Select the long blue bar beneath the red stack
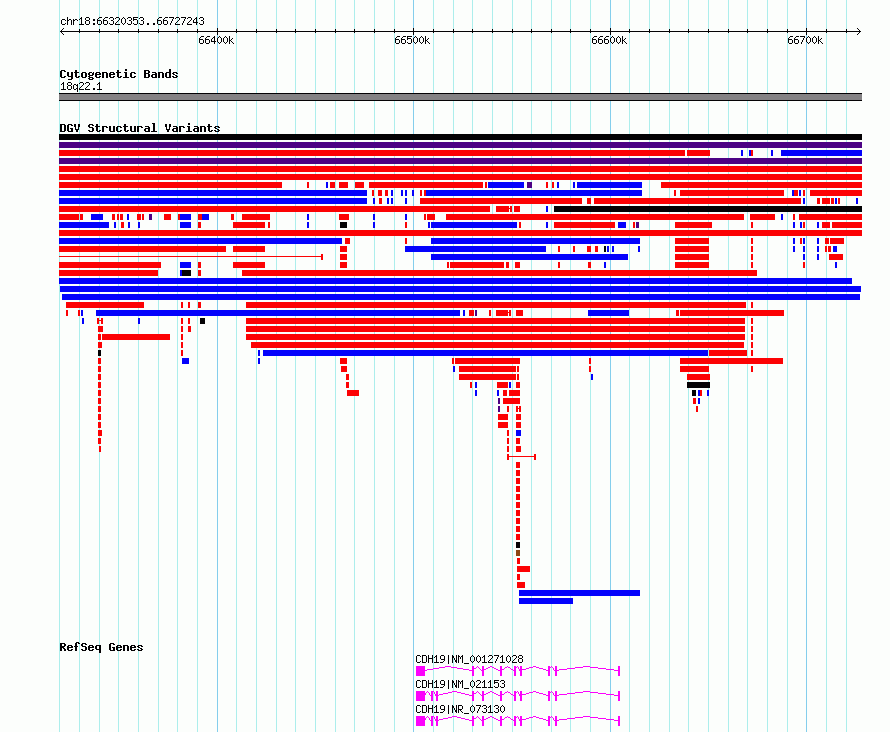 coord(485,353)
